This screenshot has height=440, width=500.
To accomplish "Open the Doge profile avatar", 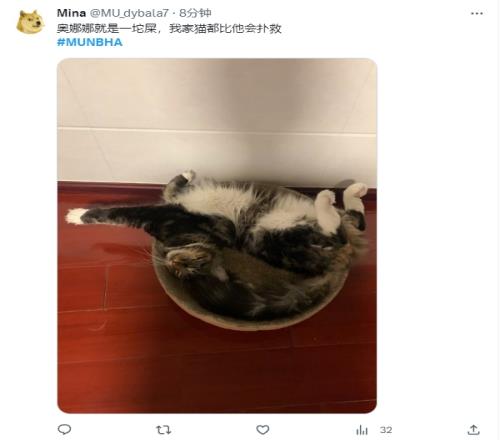I will (30, 22).
